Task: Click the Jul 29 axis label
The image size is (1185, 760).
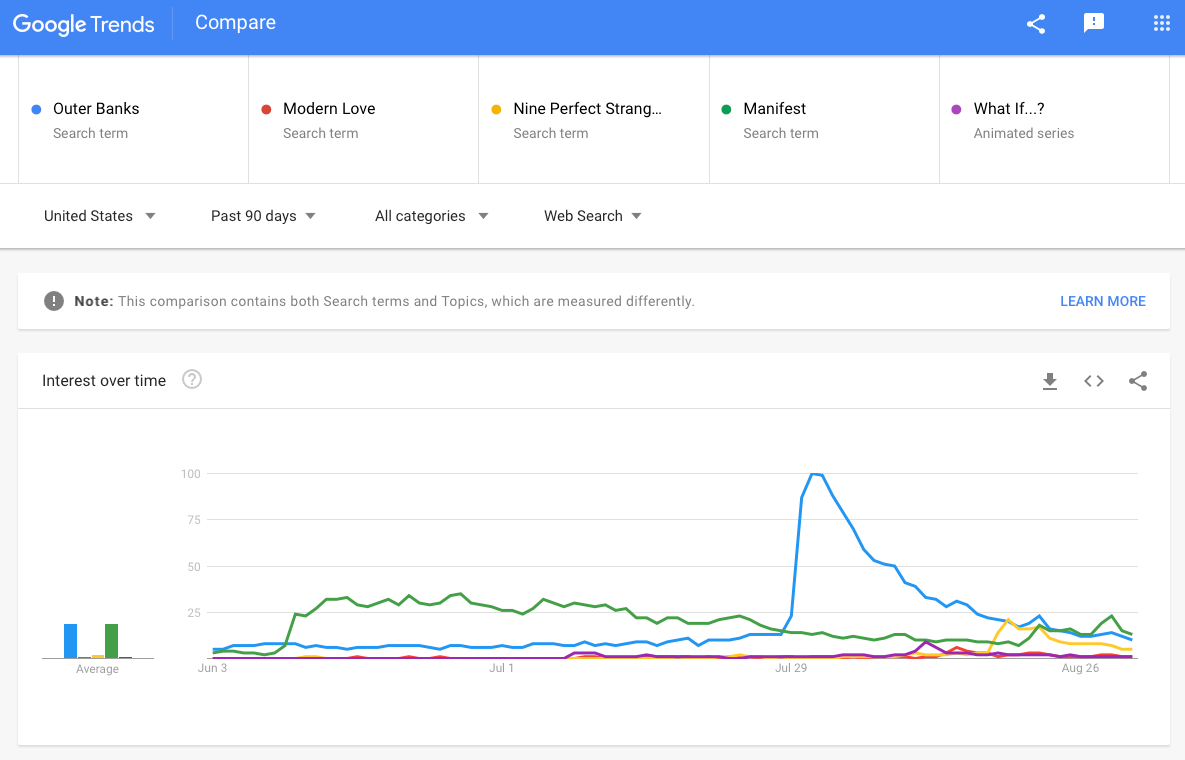Action: point(791,668)
